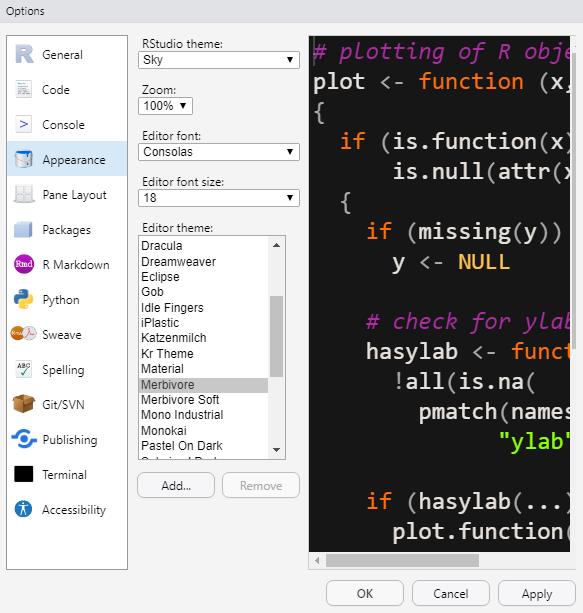The height and width of the screenshot is (613, 583).
Task: Open the Packages settings page
Action: coord(67,230)
